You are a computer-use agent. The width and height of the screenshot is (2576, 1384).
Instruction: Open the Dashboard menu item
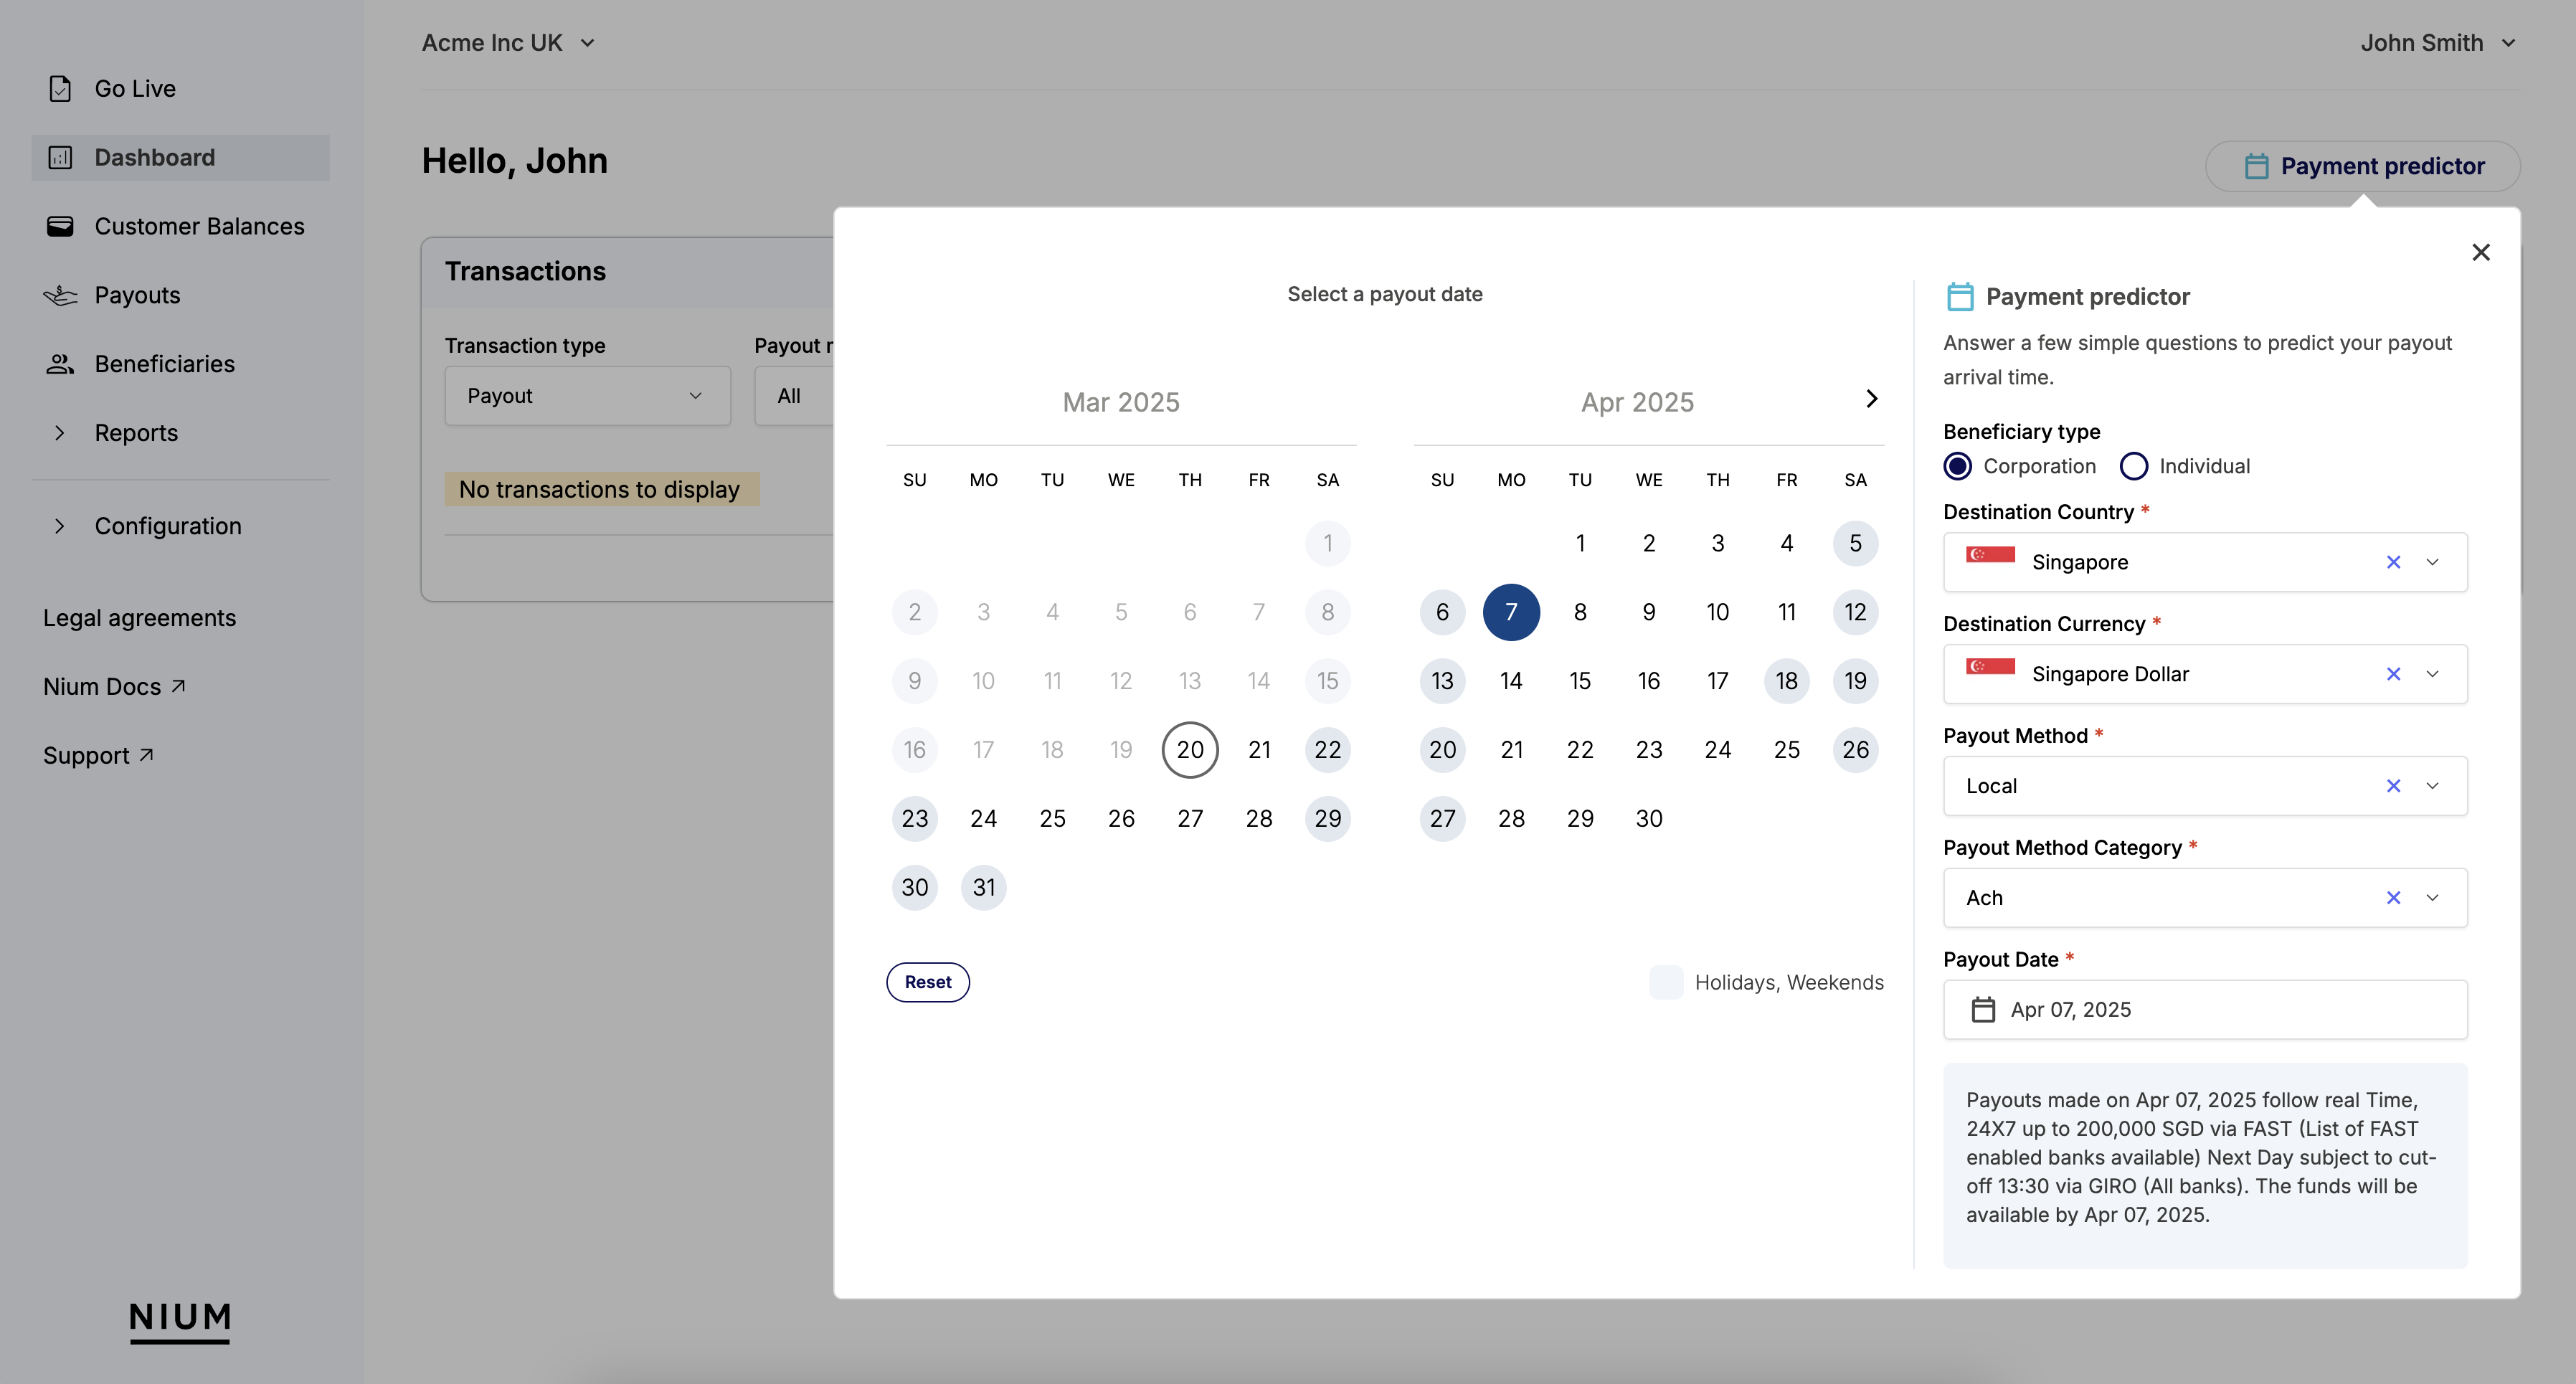[155, 157]
